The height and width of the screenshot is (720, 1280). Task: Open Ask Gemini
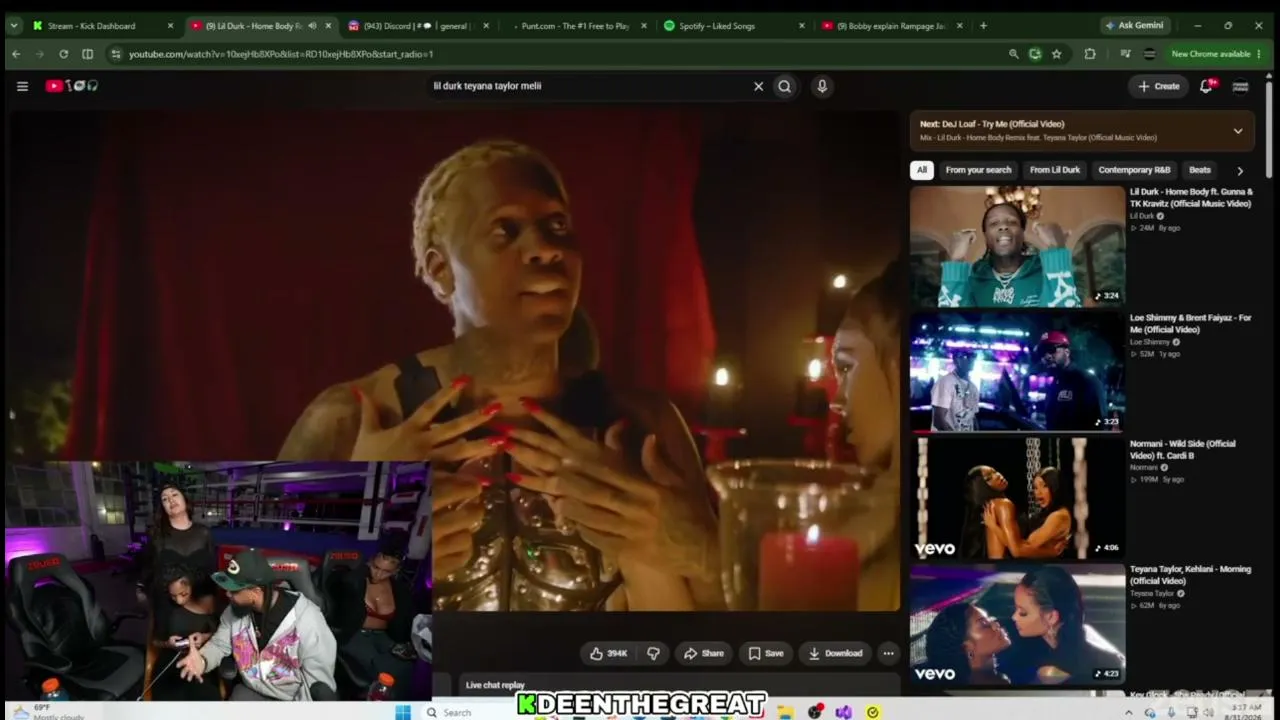point(1134,26)
